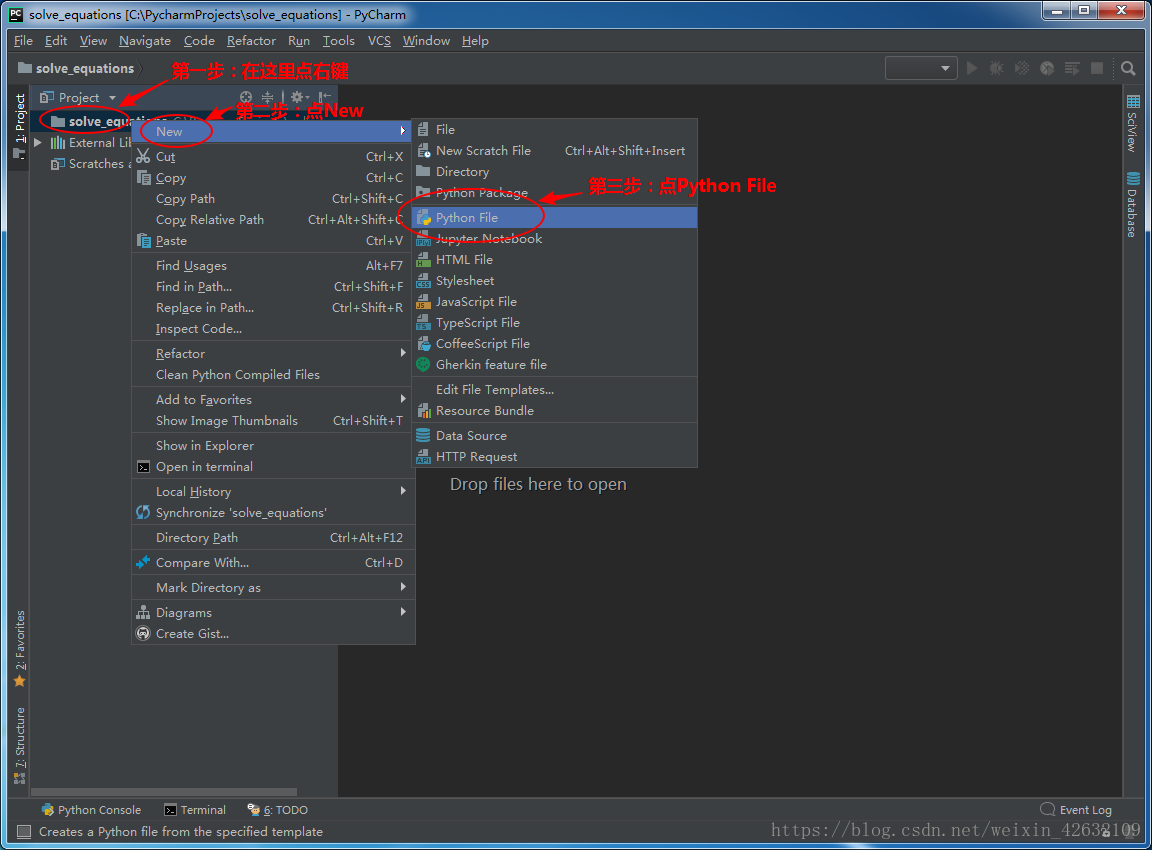The width and height of the screenshot is (1152, 850).
Task: Toggle the 1: Project side tab
Action: [x=20, y=126]
